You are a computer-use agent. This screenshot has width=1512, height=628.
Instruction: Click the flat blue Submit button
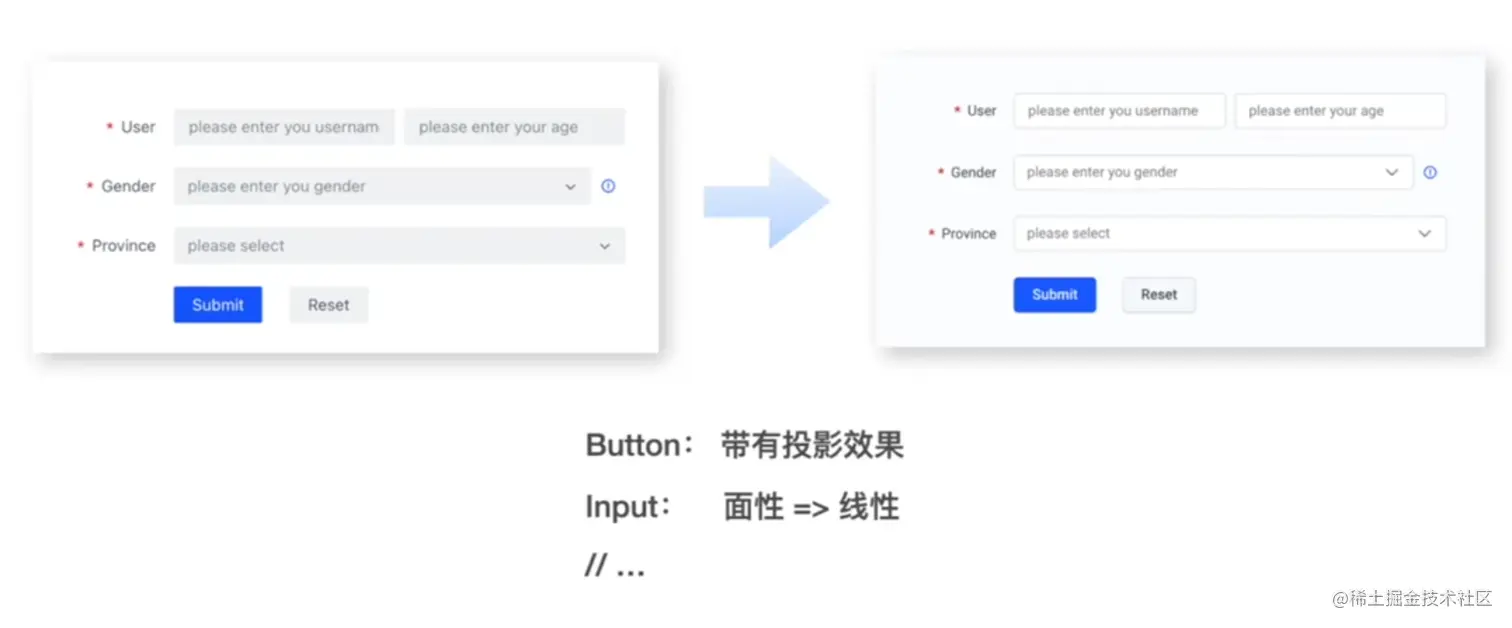[218, 305]
